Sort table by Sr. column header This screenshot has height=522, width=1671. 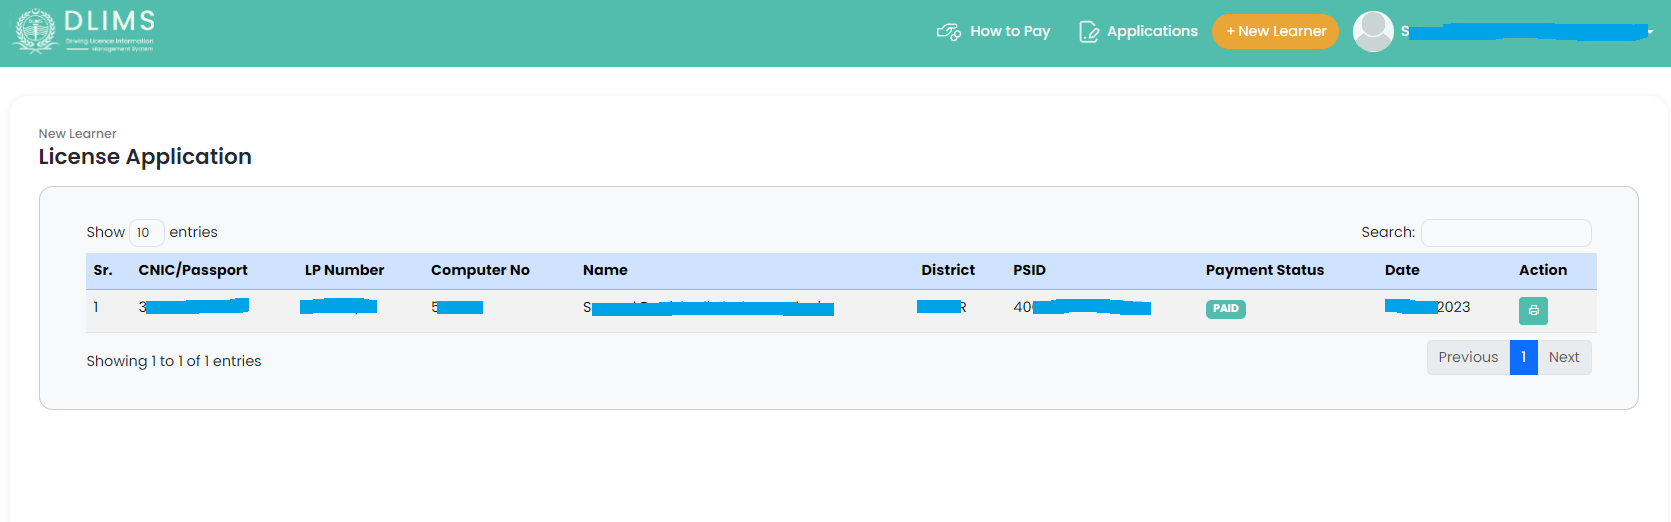103,270
